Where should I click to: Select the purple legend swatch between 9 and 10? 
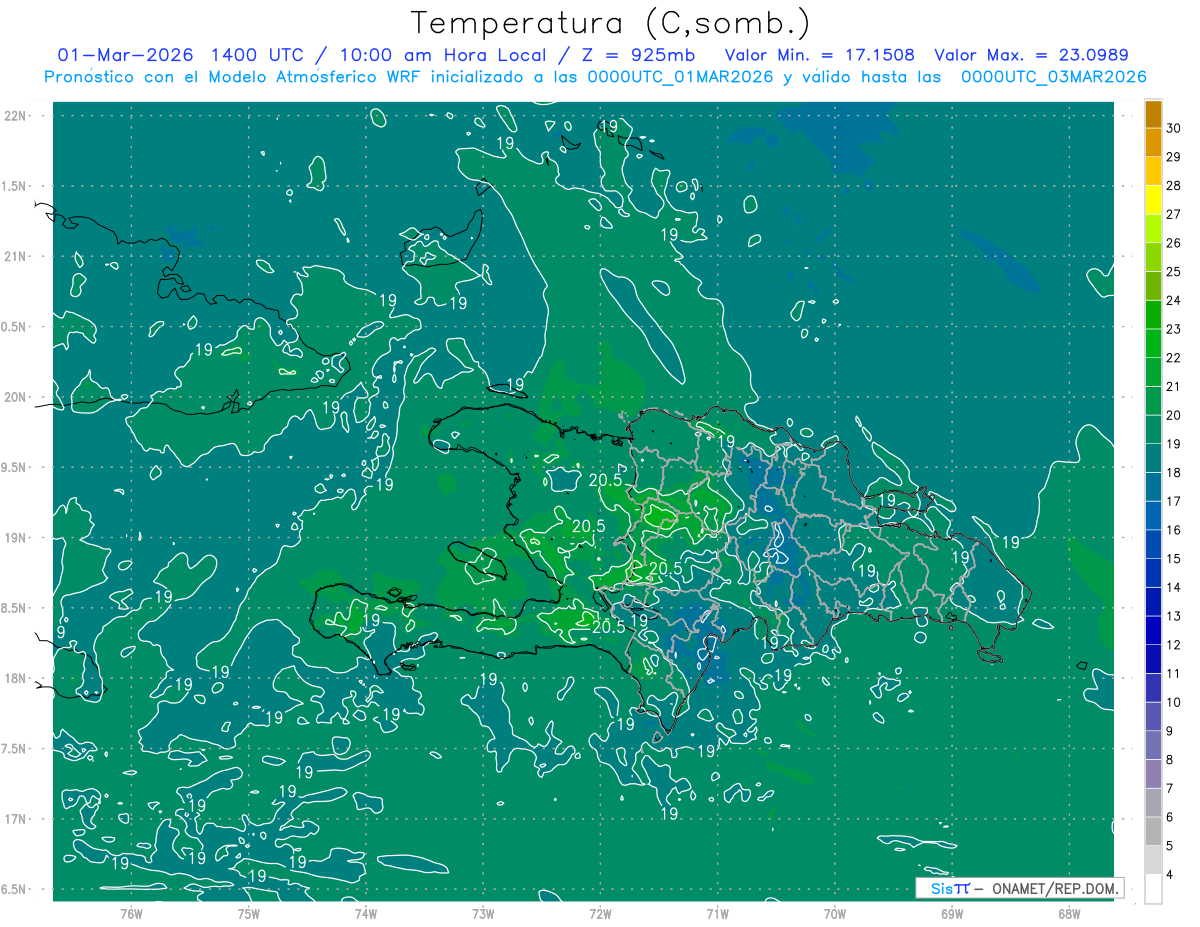(x=1153, y=717)
